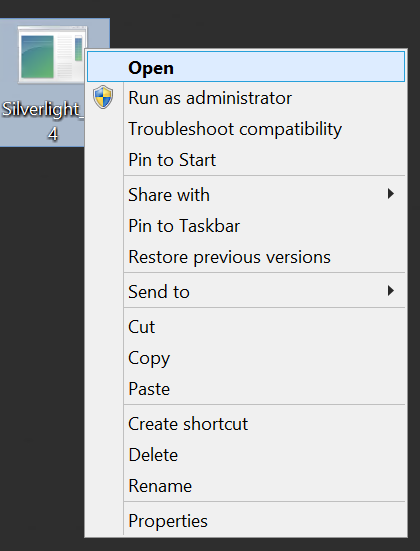Cut the selected file
Viewport: 420px width, 551px height.
(246, 327)
